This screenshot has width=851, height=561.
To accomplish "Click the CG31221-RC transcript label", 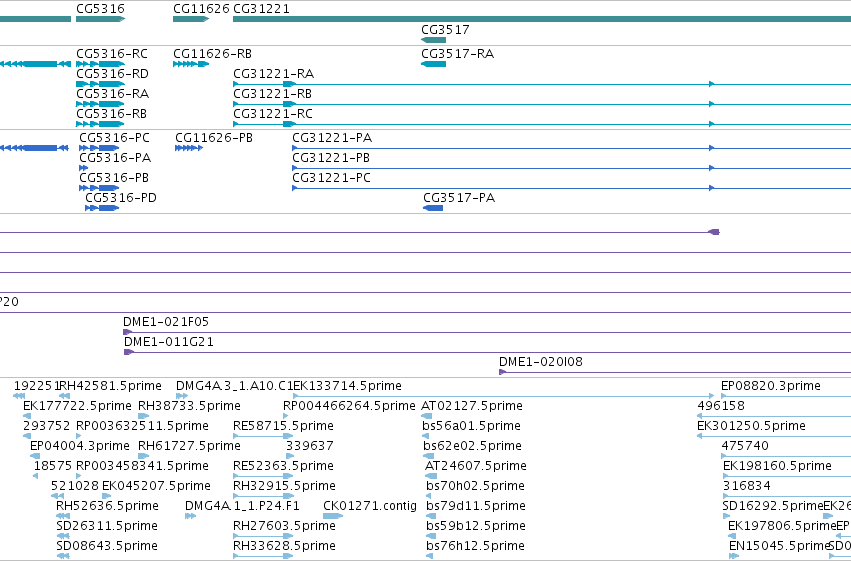I will click(273, 114).
